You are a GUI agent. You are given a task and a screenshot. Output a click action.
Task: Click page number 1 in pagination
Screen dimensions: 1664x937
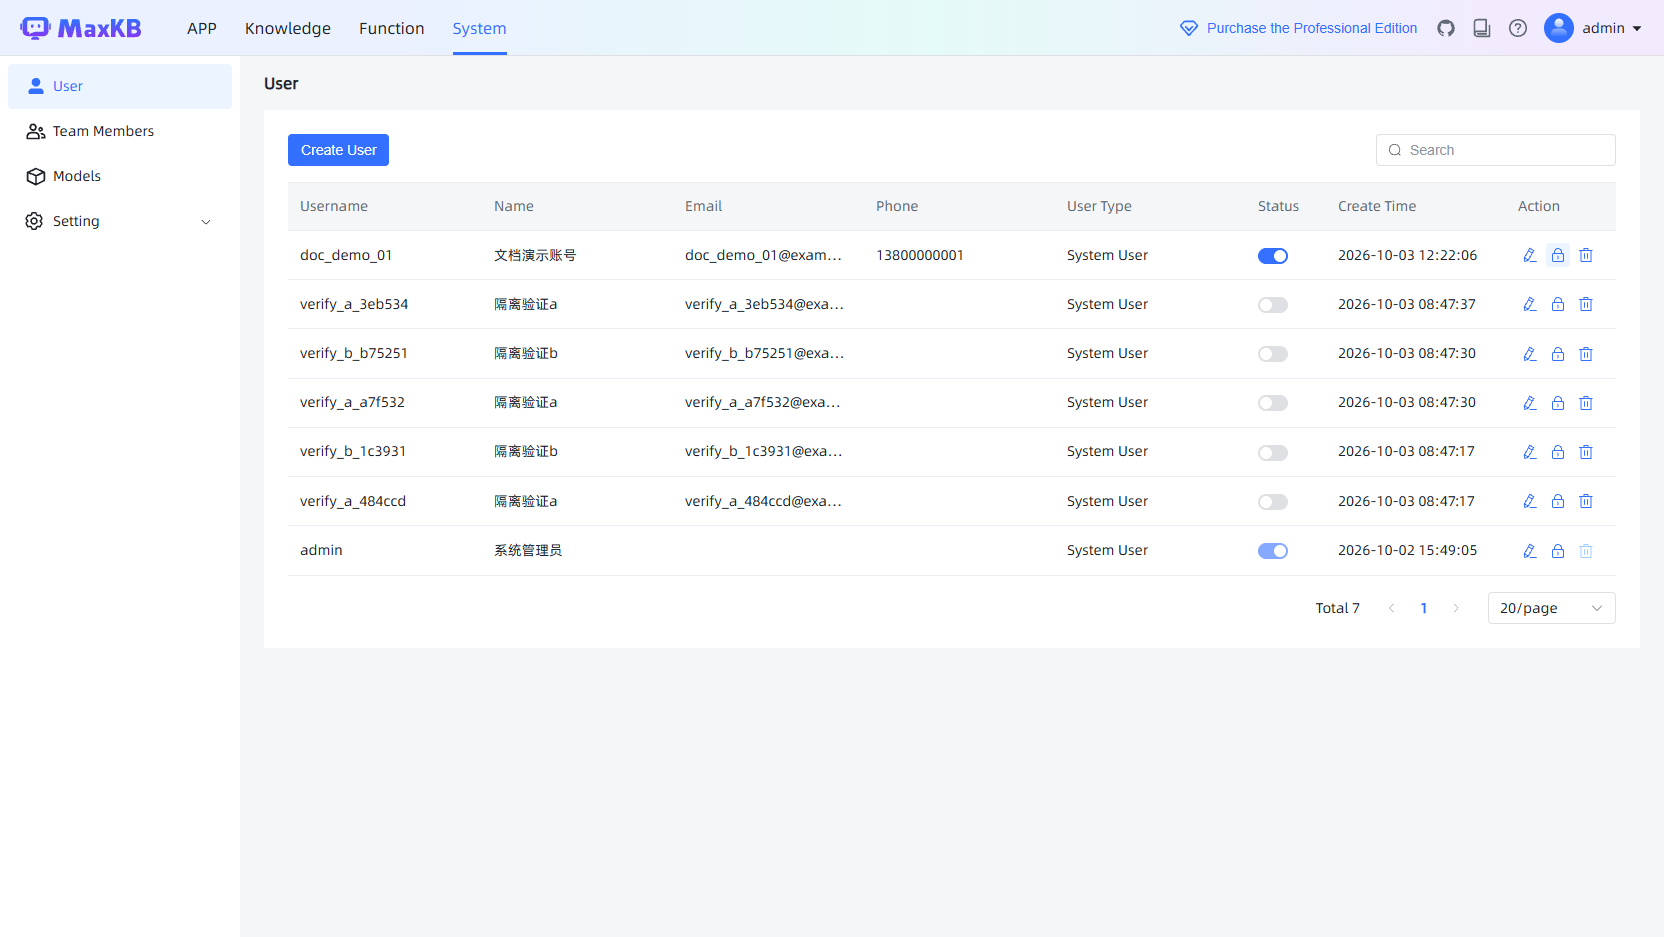pos(1424,608)
